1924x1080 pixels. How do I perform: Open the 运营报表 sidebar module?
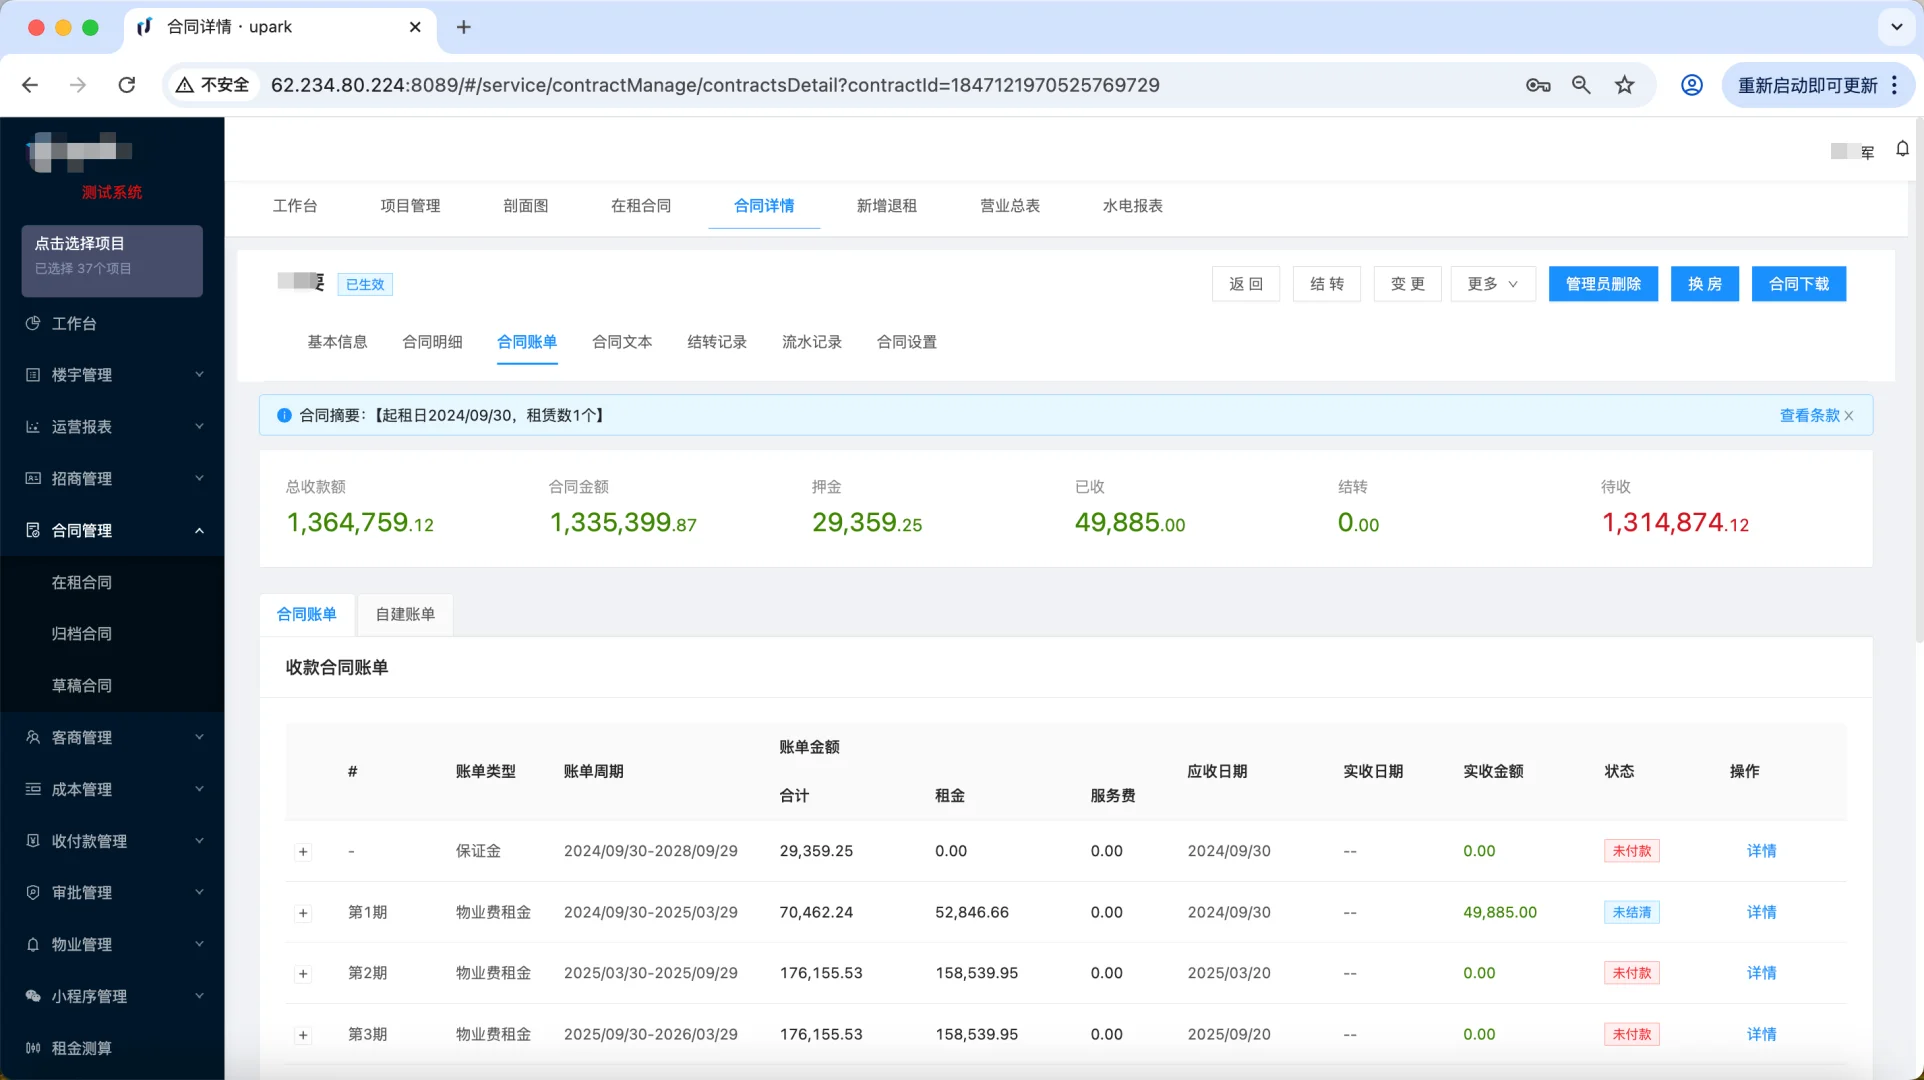pyautogui.click(x=82, y=426)
